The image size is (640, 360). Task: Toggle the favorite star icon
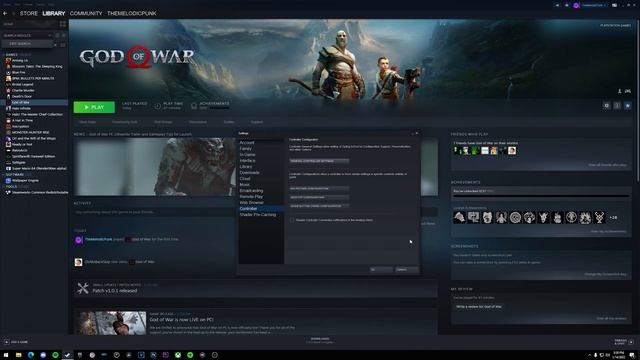tap(628, 106)
